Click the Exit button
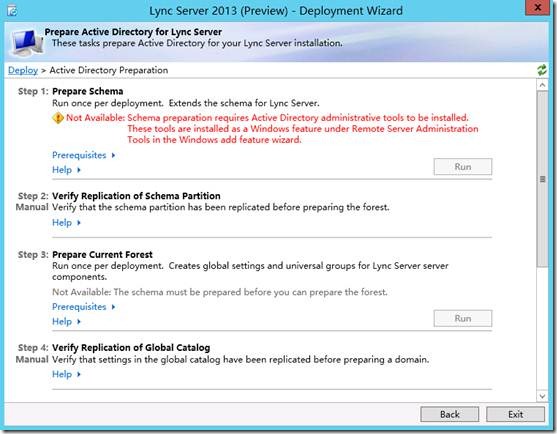The image size is (557, 434). (x=515, y=414)
